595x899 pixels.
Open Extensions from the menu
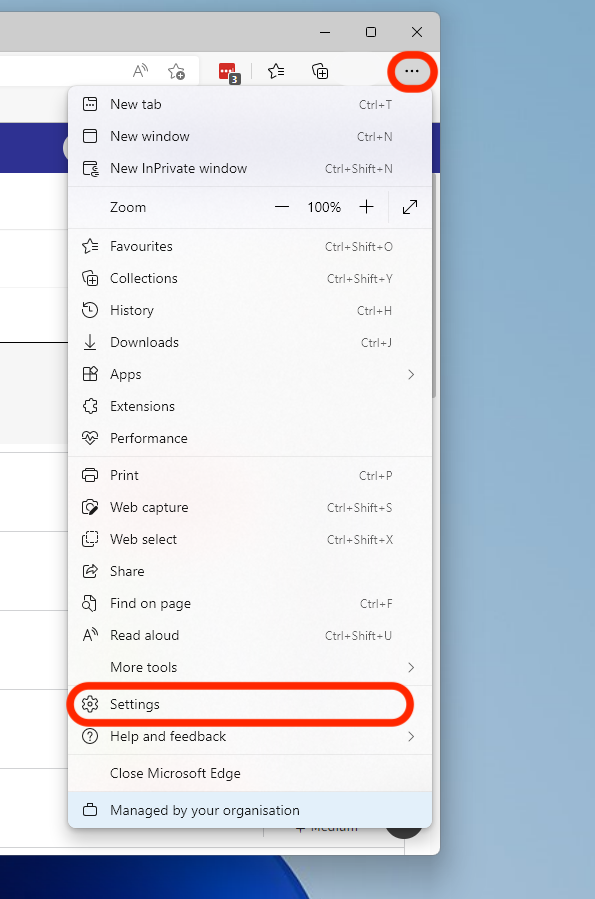pyautogui.click(x=250, y=406)
